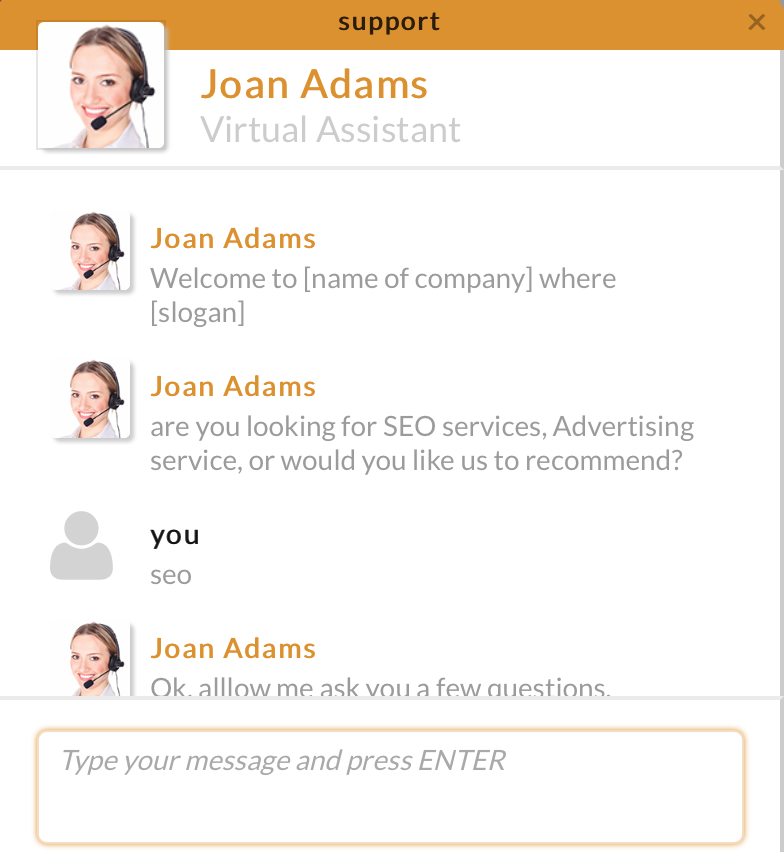Click the "Ok, allow me ask you" message
The width and height of the screenshot is (784, 852).
[x=380, y=687]
